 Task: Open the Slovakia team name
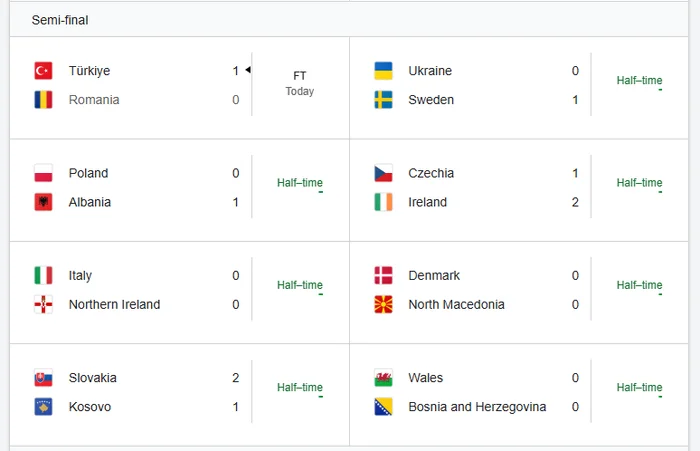click(x=92, y=378)
